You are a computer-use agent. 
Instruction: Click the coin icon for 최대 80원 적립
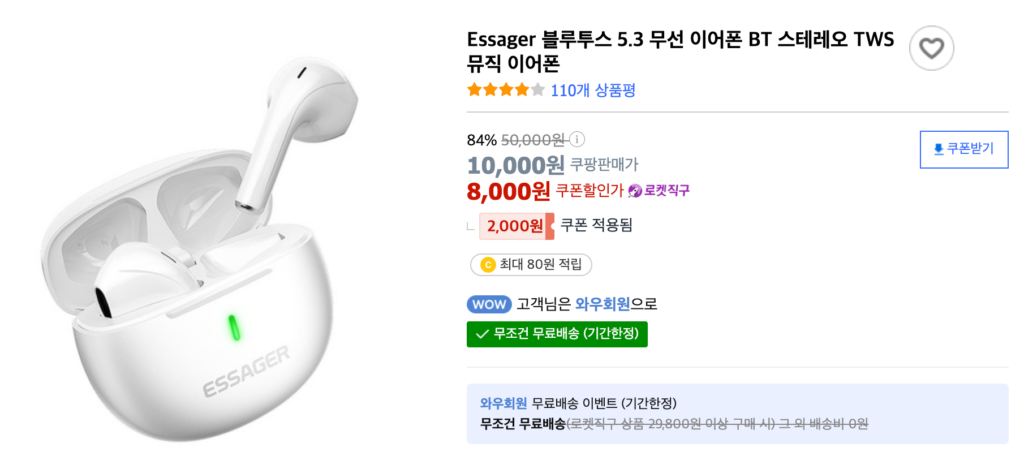pos(488,265)
